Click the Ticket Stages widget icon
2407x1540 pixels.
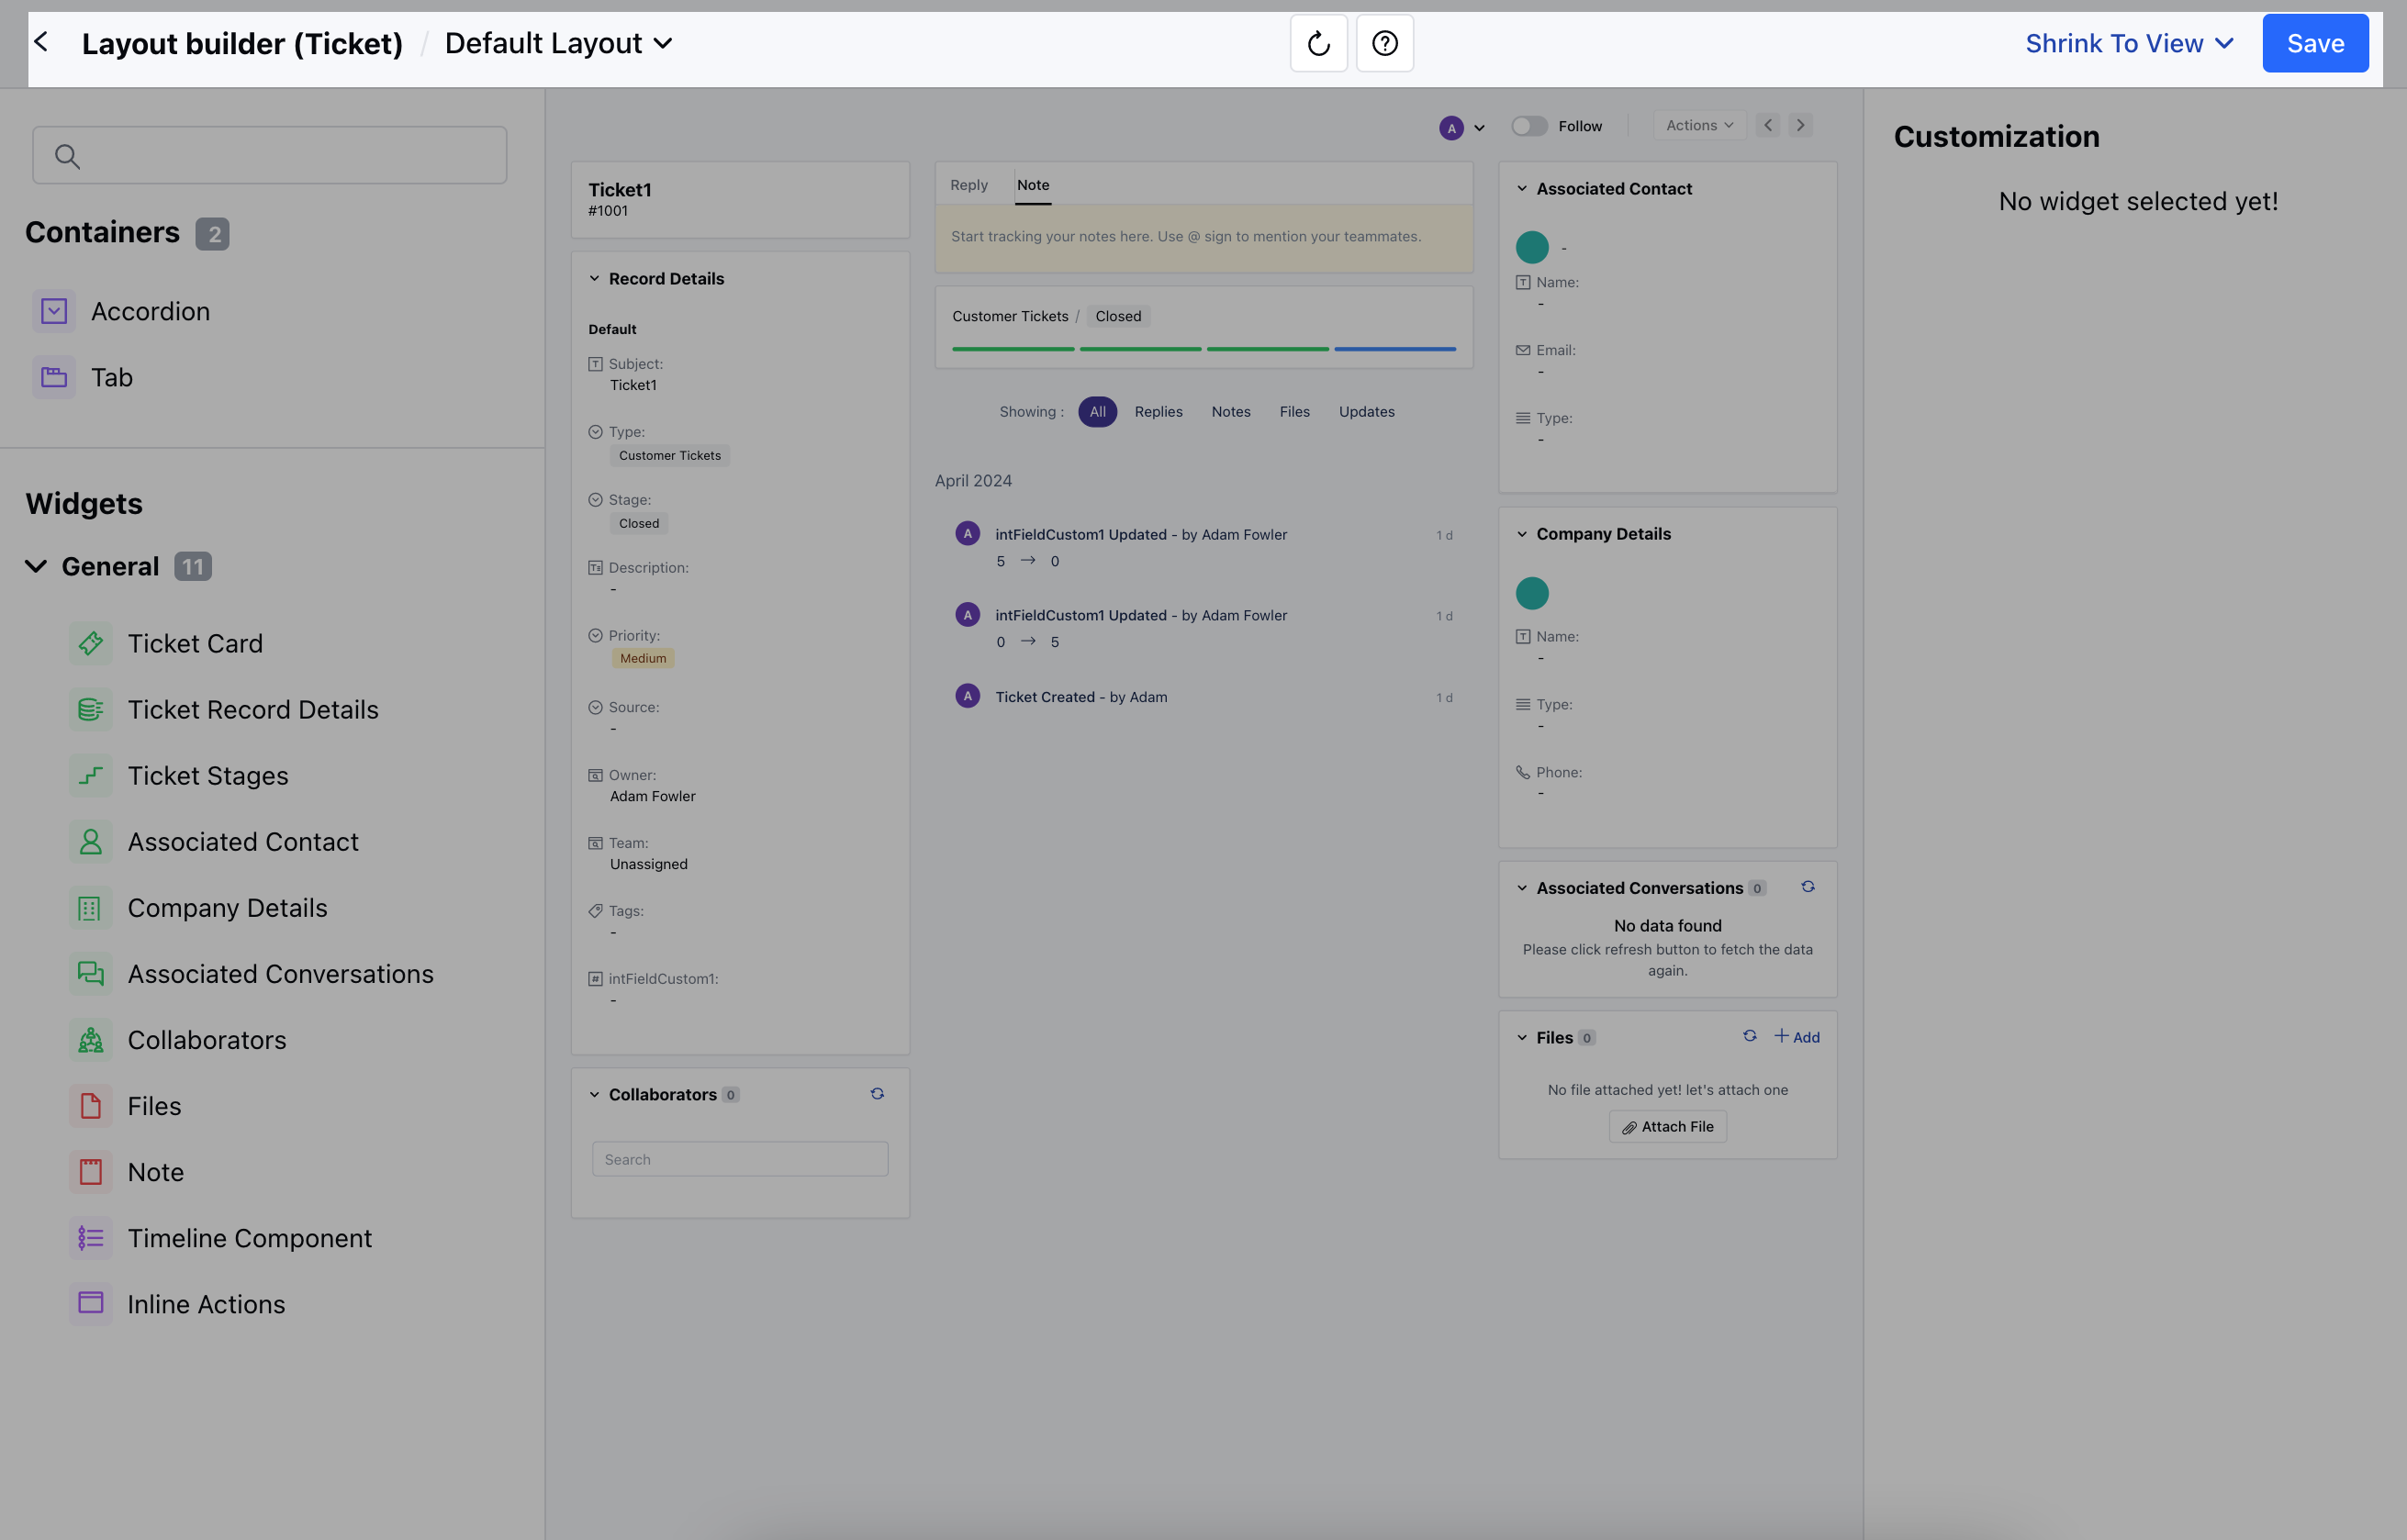[90, 775]
